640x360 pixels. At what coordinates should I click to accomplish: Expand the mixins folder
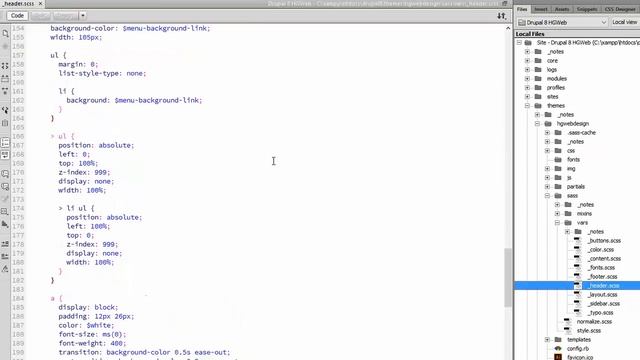click(x=557, y=213)
